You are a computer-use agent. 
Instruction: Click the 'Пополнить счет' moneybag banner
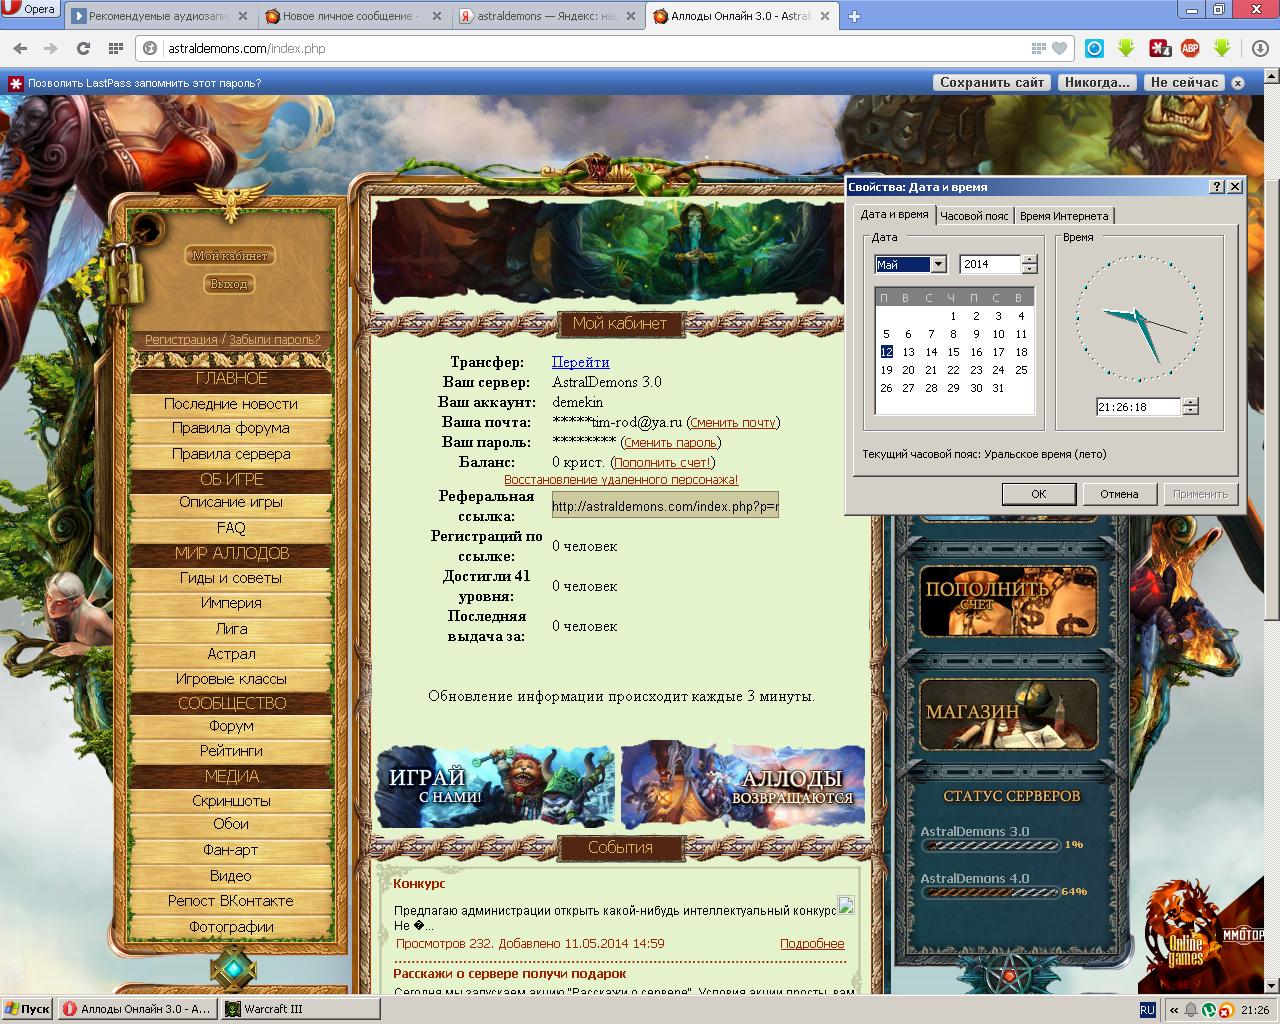point(1008,602)
